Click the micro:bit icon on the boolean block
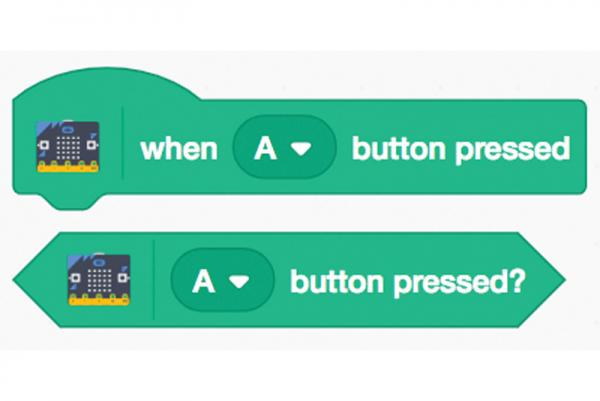 [99, 280]
